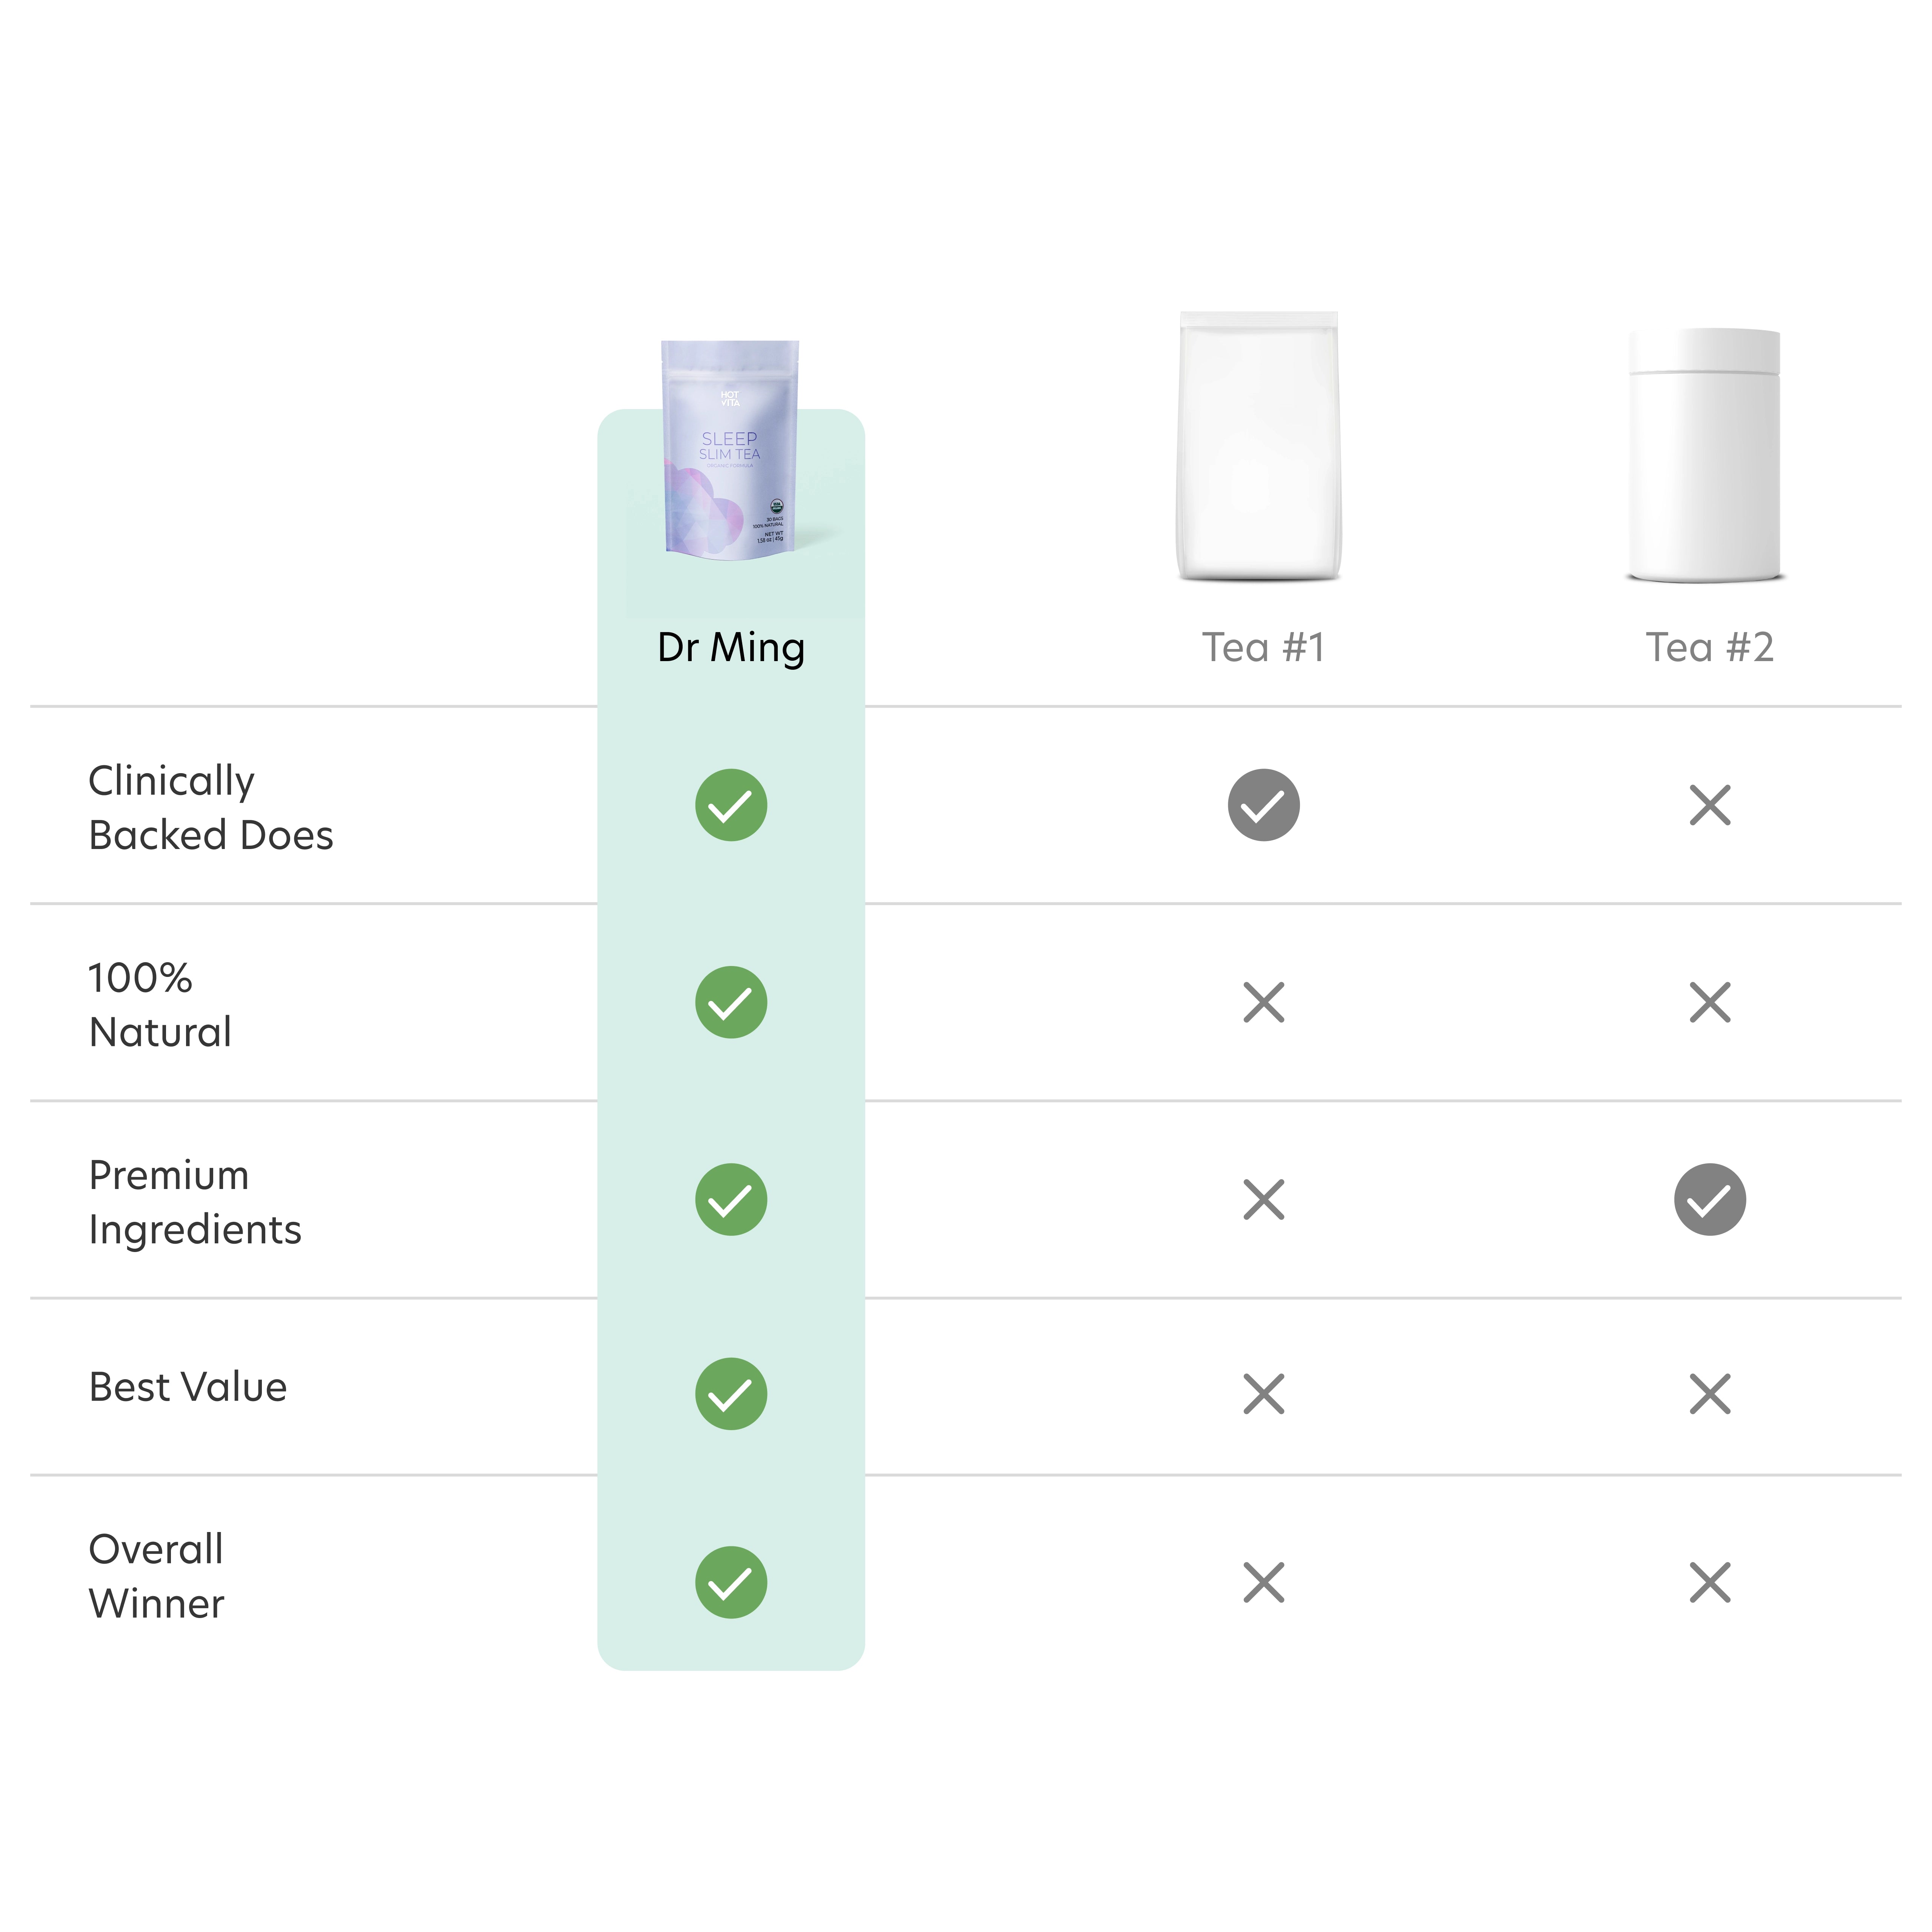This screenshot has width=1932, height=1932.
Task: Select the Tea #2 white jar image
Action: [x=1706, y=455]
